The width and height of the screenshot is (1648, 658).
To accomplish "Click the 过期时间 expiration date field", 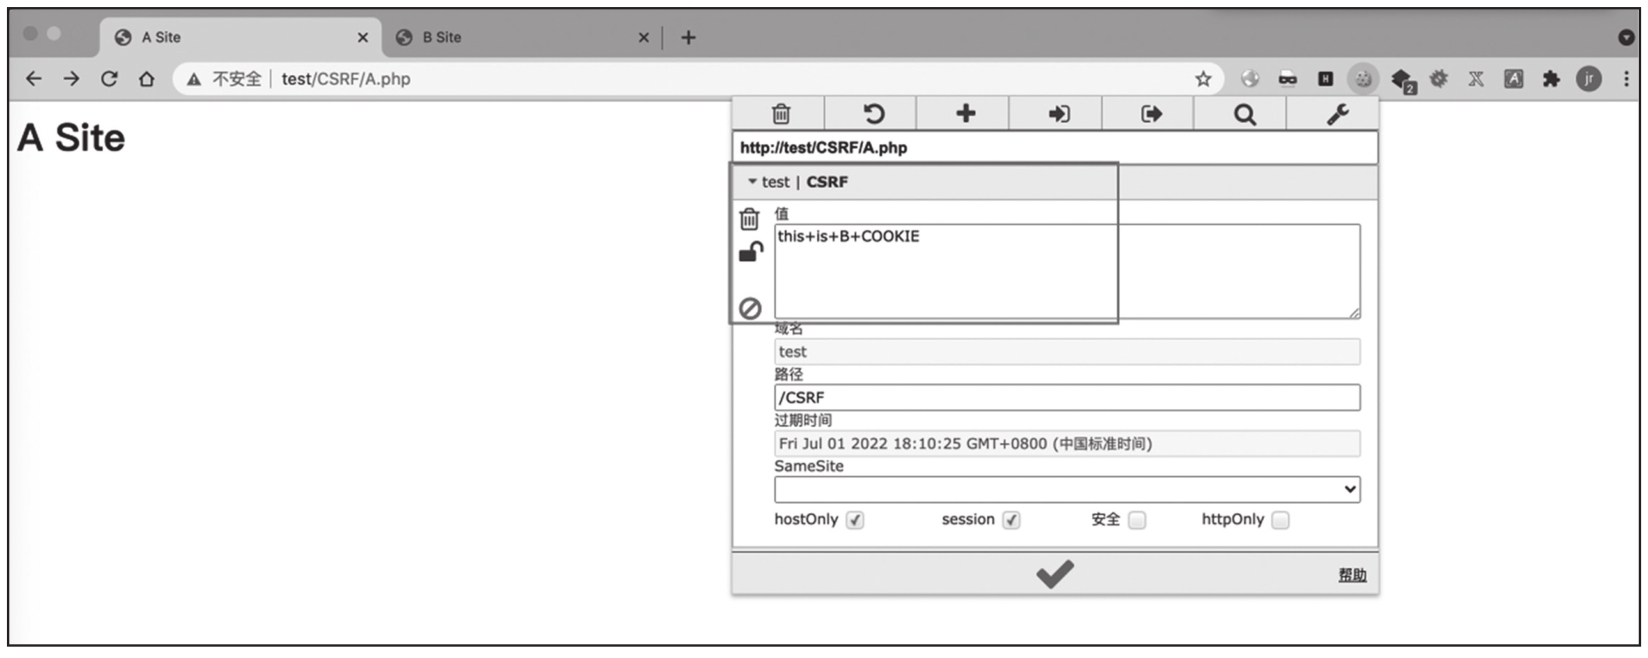I will pyautogui.click(x=1067, y=443).
